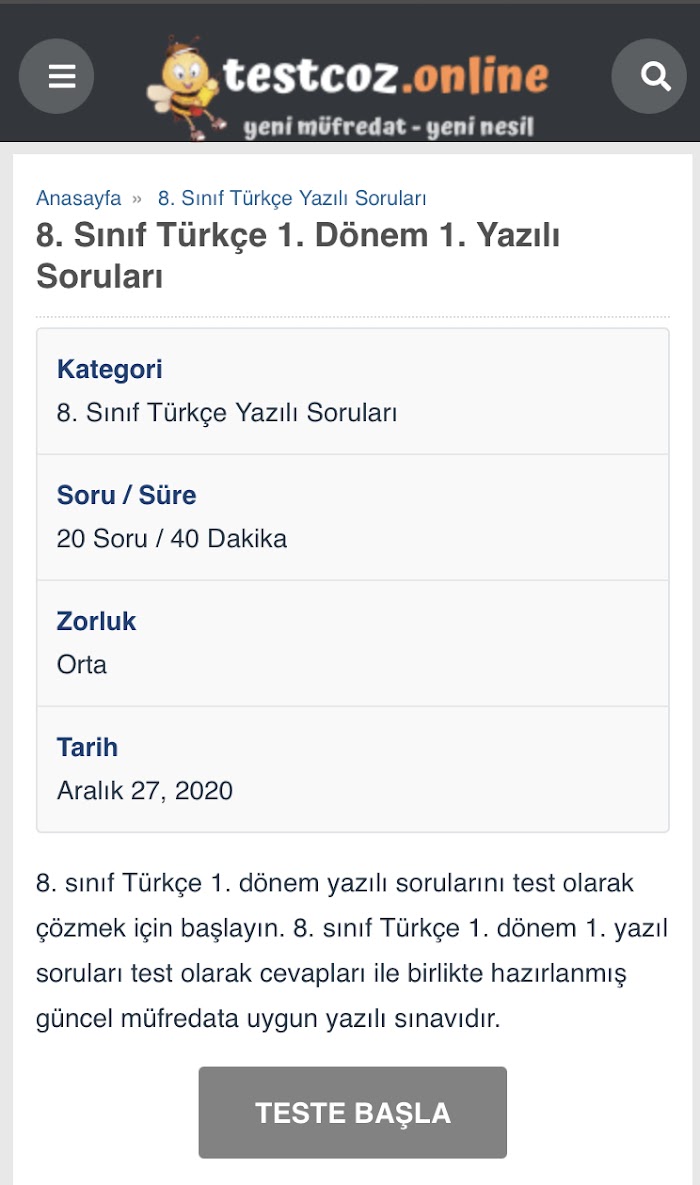Click the description paragraph about the exam
Screen dimensions: 700x1185
[x=352, y=951]
